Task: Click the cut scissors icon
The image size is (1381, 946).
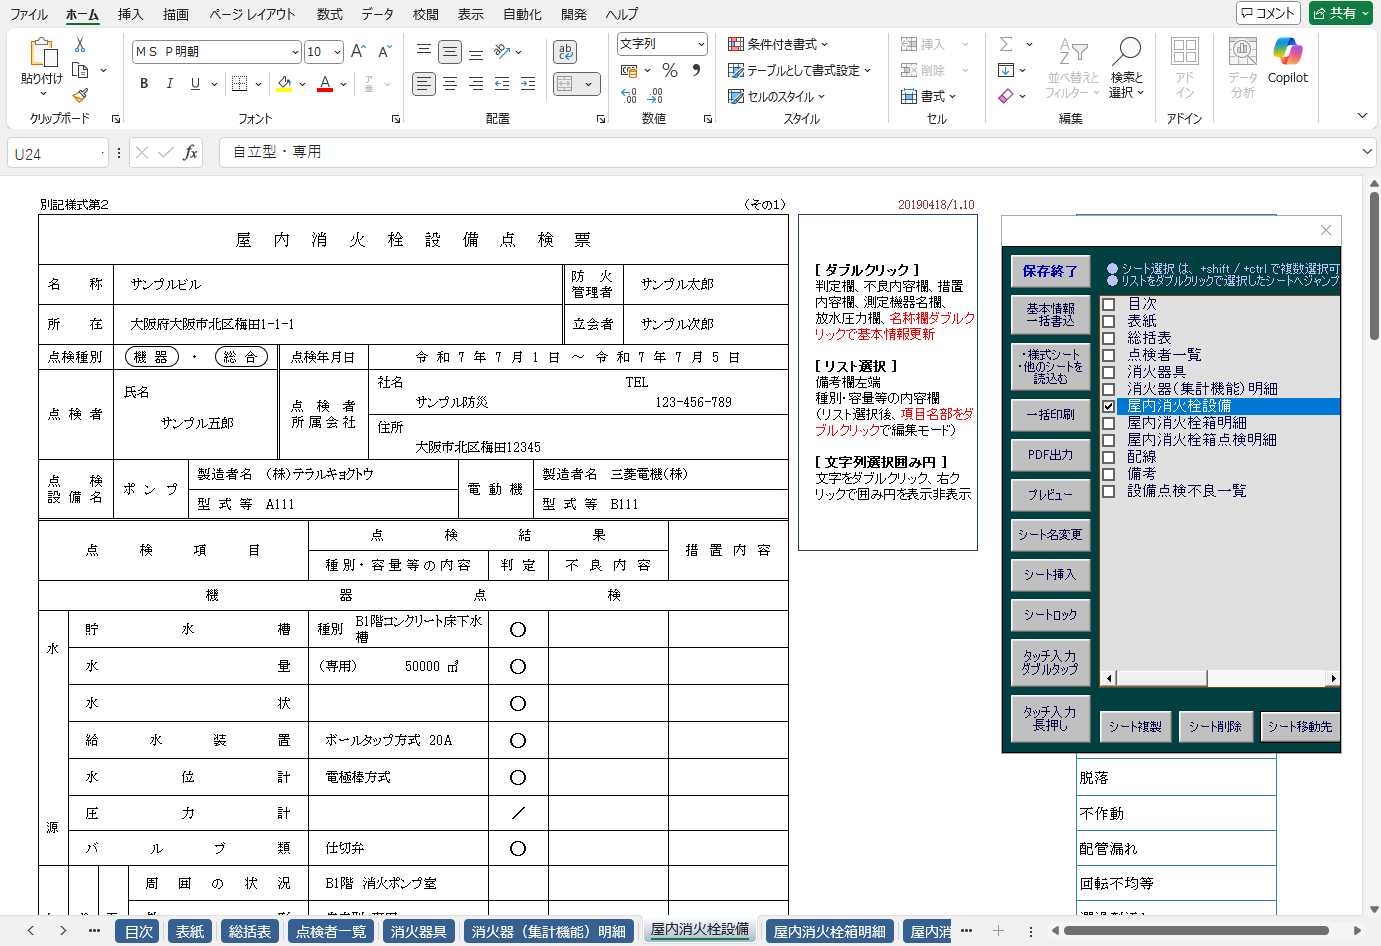Action: coord(80,45)
